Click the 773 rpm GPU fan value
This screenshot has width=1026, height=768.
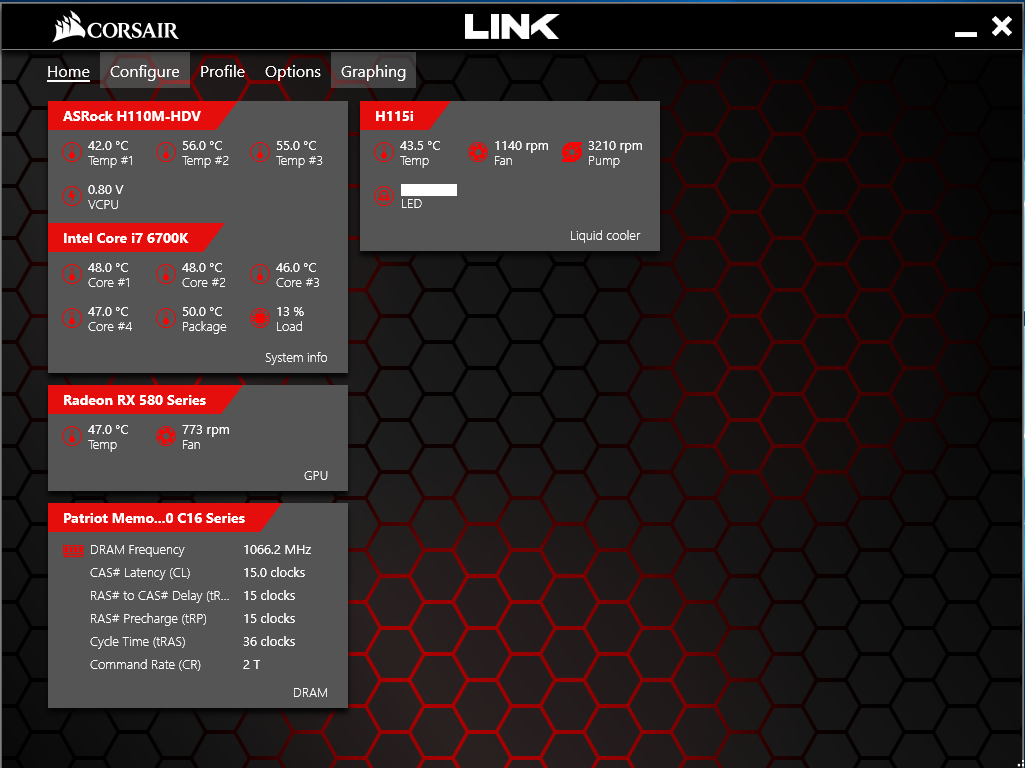point(205,430)
